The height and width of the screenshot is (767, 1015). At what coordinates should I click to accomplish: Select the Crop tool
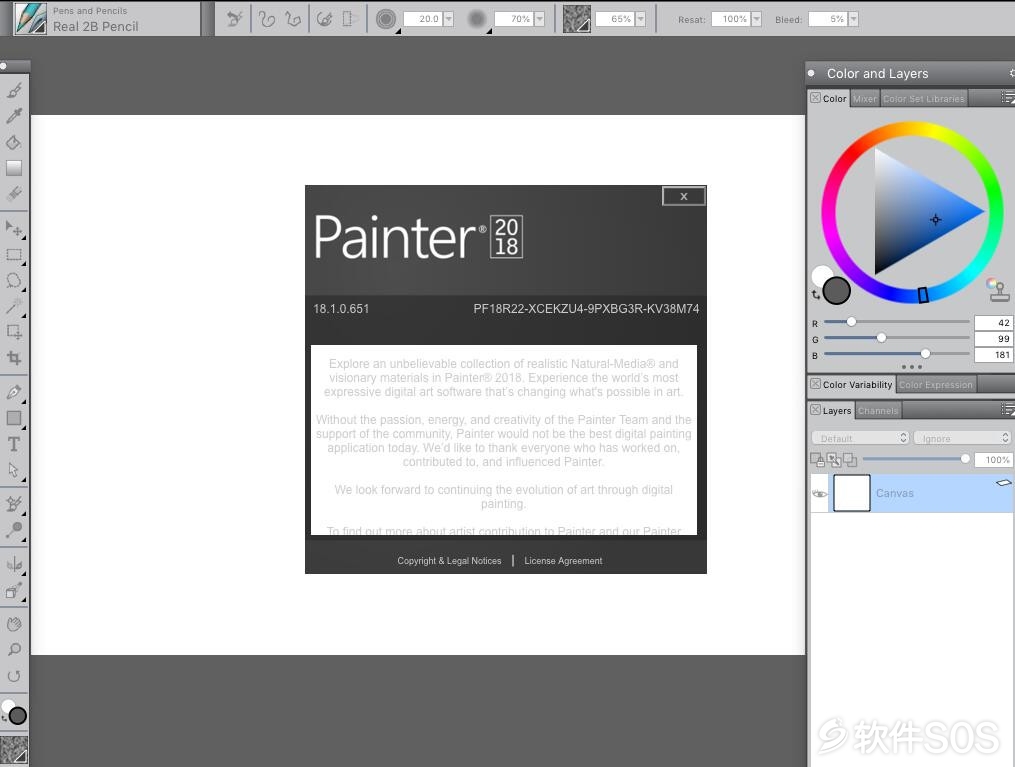pos(14,358)
